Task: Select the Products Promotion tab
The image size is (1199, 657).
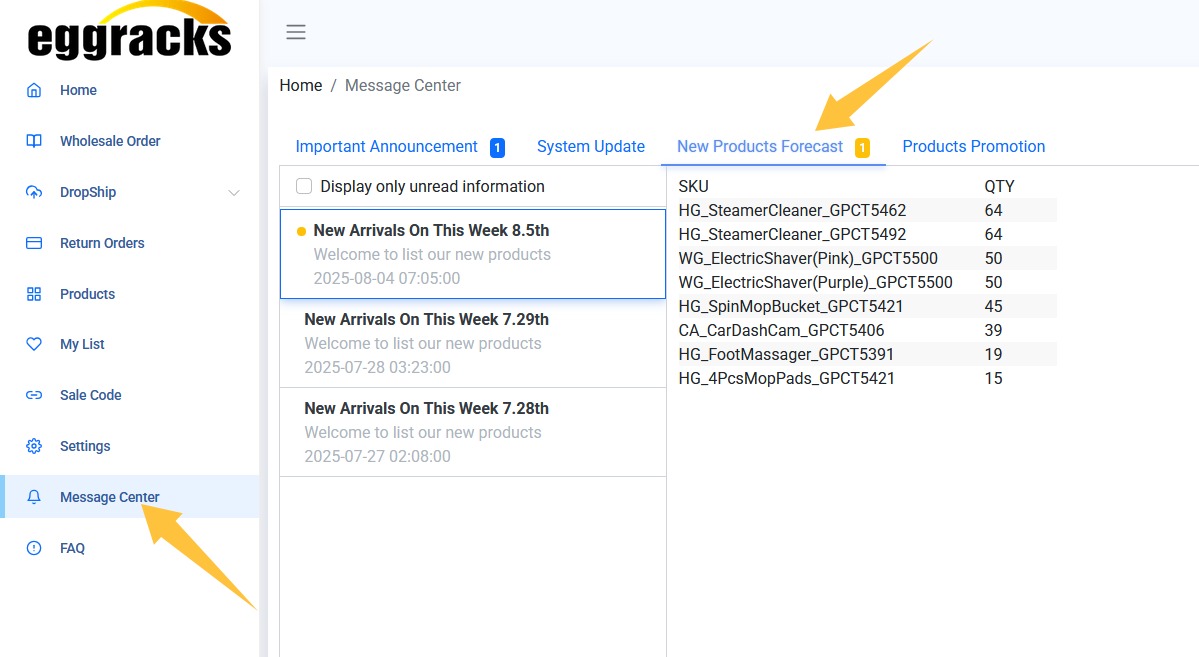Action: point(973,146)
